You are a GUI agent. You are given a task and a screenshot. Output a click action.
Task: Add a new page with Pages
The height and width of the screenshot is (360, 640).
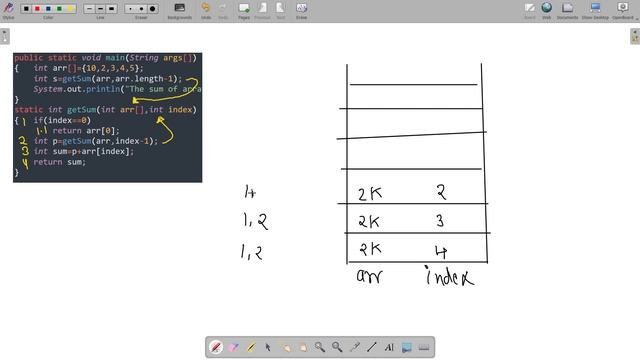coord(244,10)
